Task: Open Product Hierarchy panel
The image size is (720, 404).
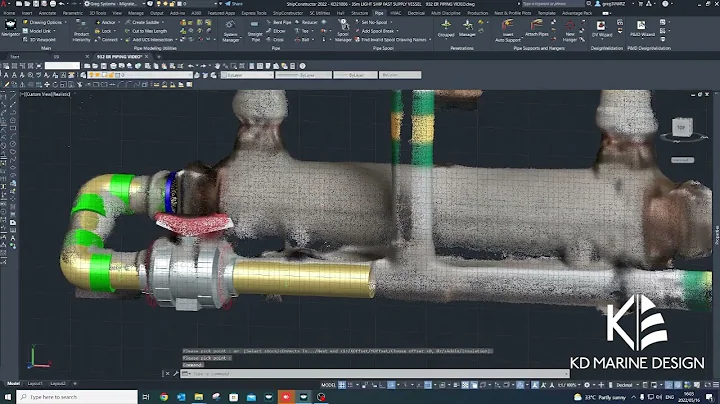Action: coord(82,31)
